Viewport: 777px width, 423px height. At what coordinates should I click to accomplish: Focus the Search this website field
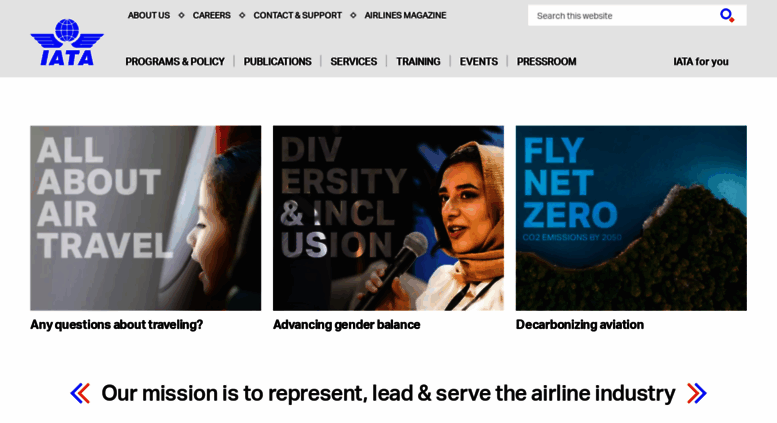point(622,16)
